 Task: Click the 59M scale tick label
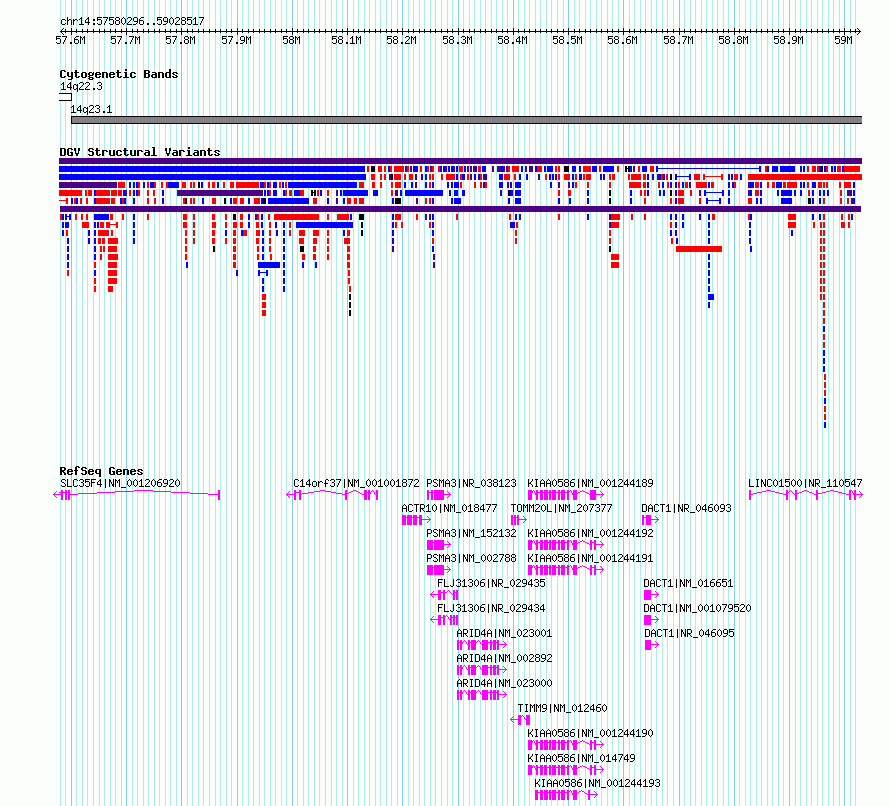[x=843, y=40]
